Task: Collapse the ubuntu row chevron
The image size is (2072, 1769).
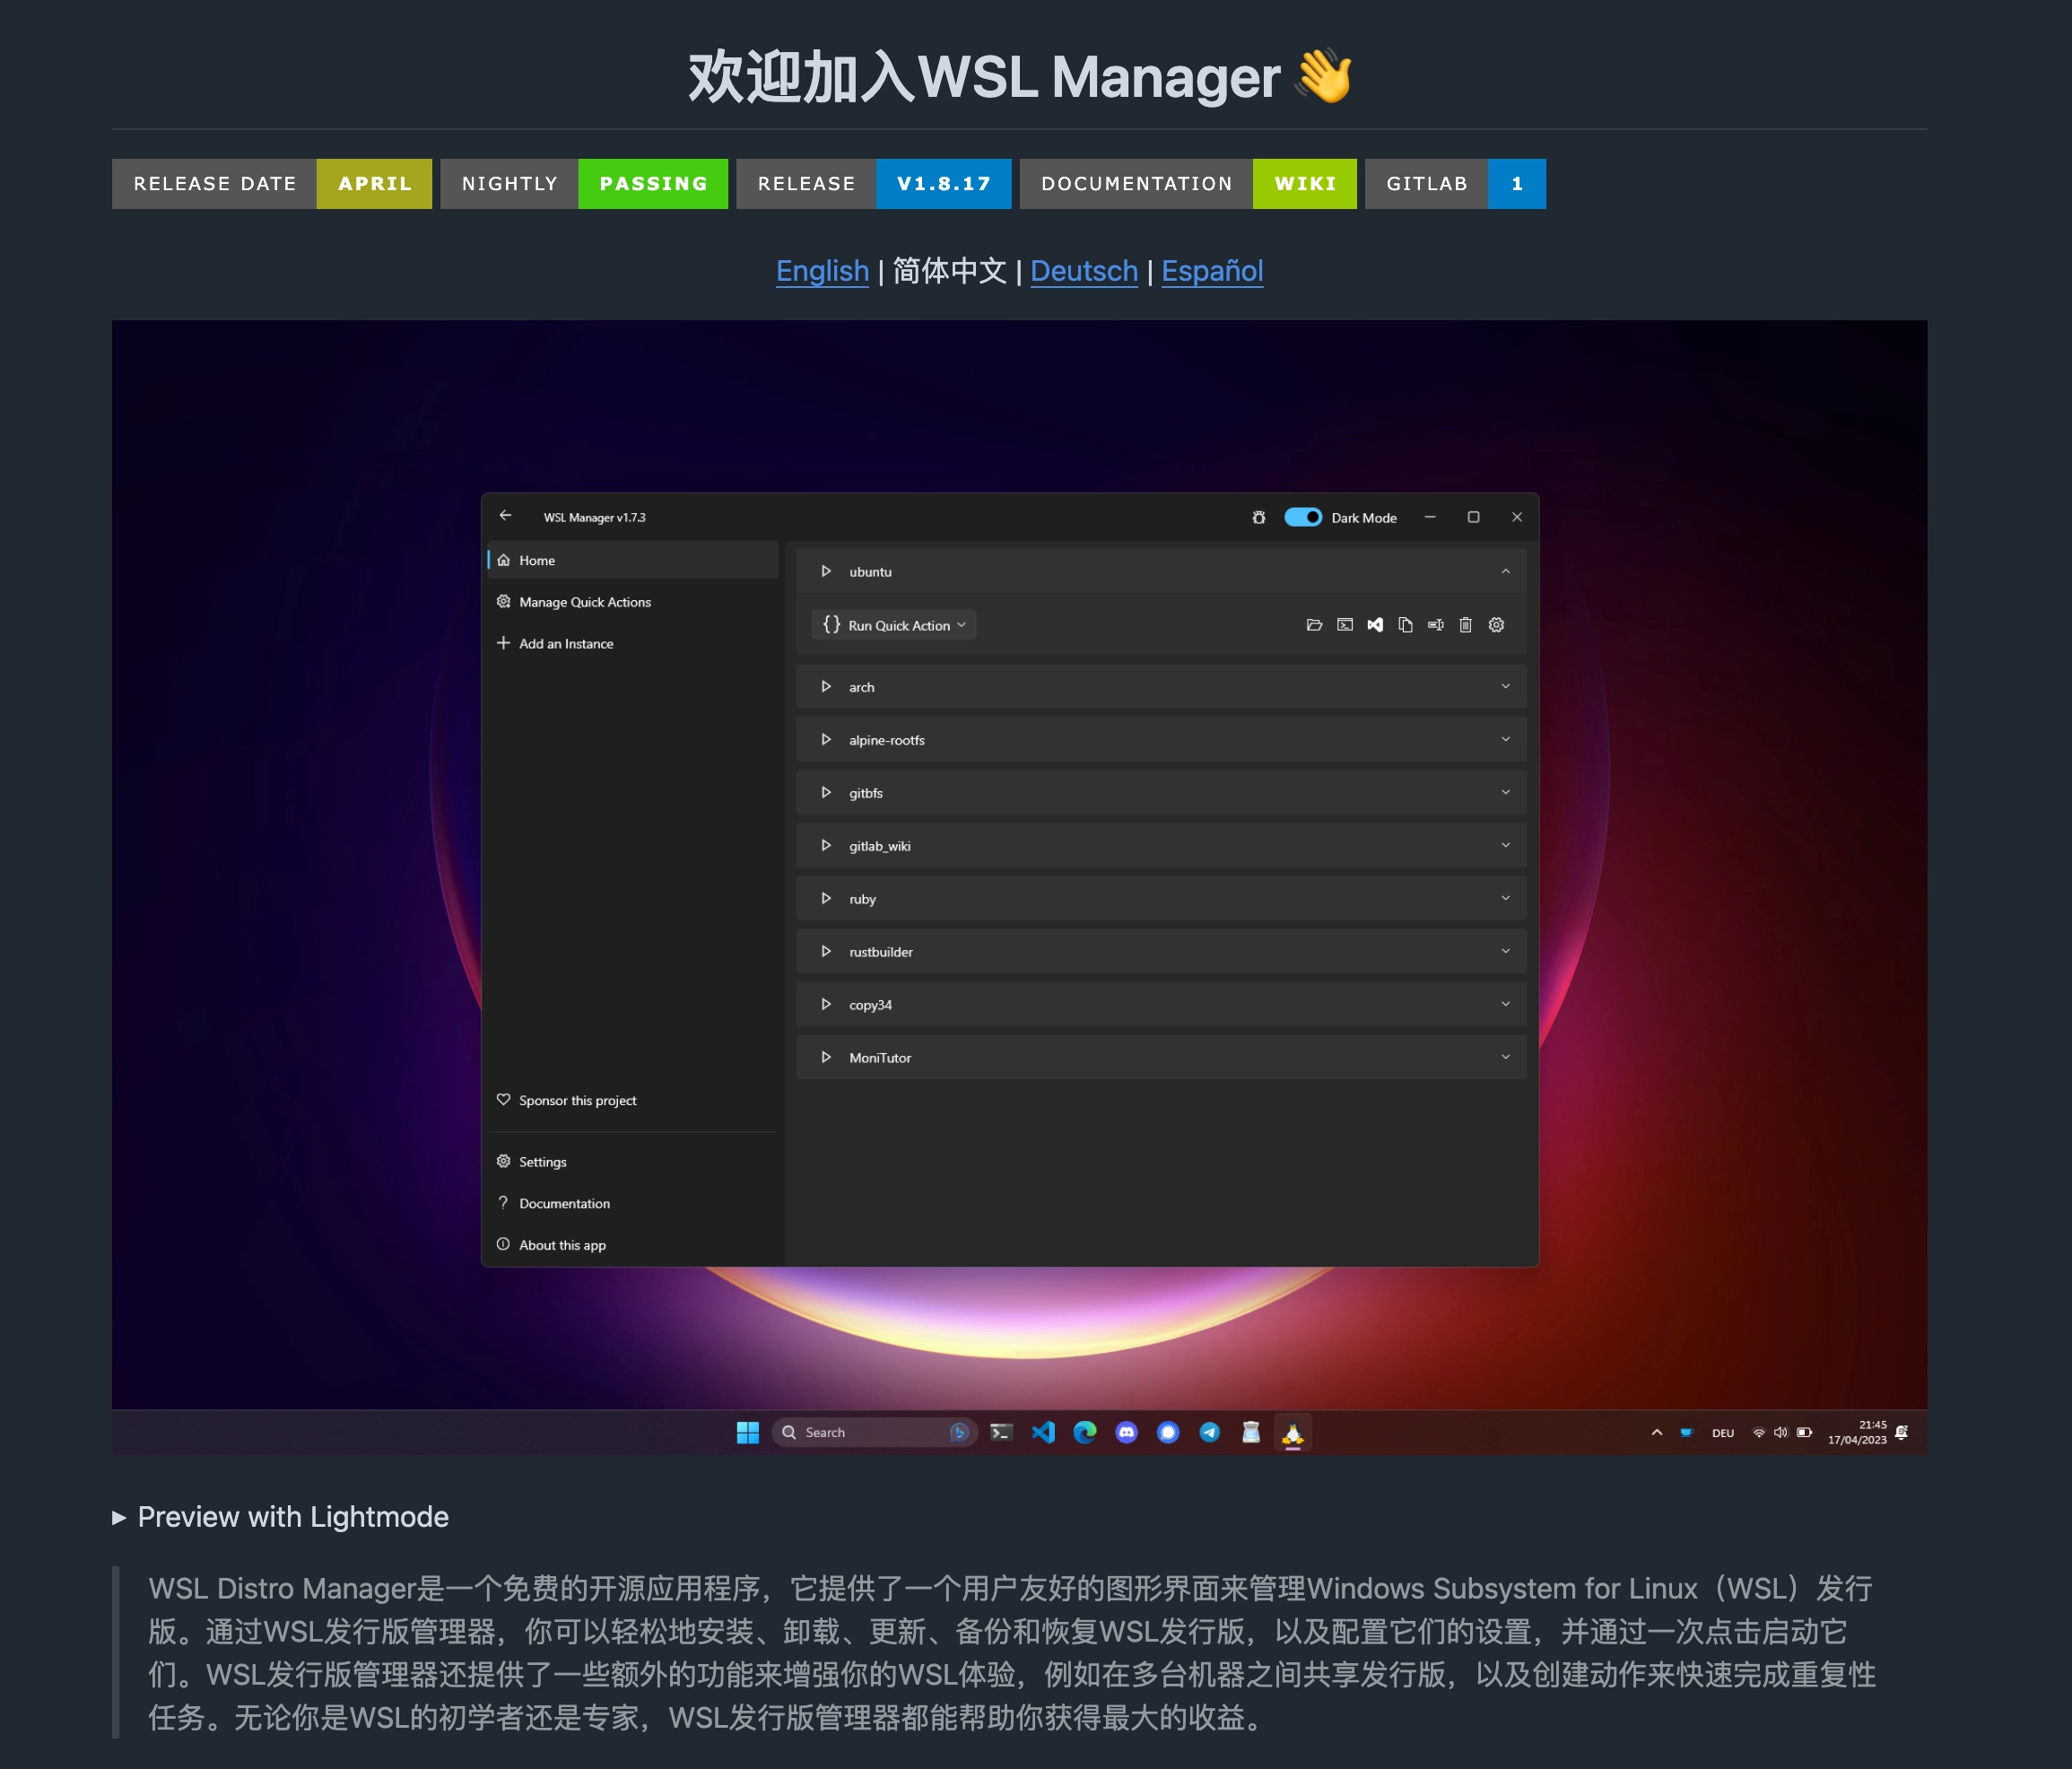Action: click(1505, 571)
